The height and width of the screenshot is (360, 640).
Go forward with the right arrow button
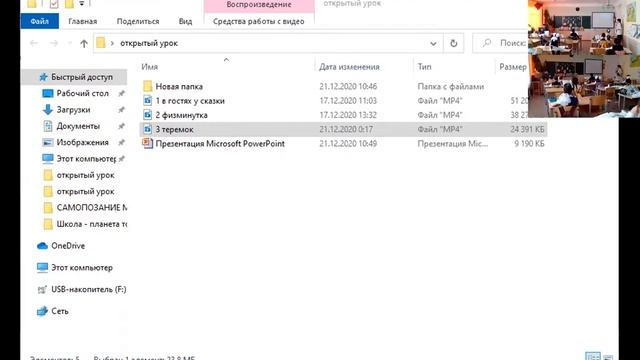[53, 43]
